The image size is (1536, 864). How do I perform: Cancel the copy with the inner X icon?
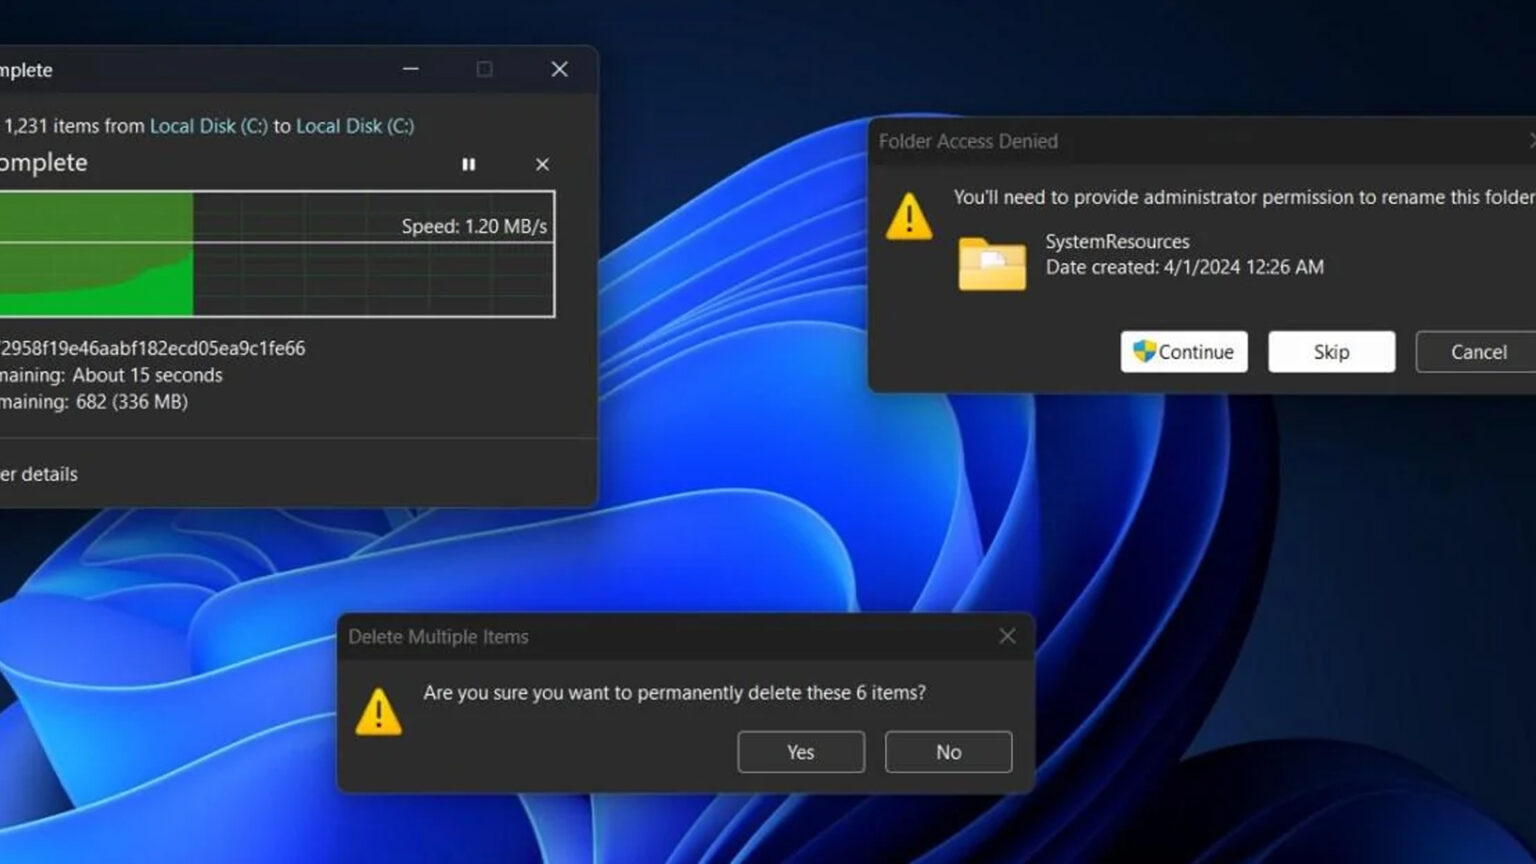[x=542, y=164]
